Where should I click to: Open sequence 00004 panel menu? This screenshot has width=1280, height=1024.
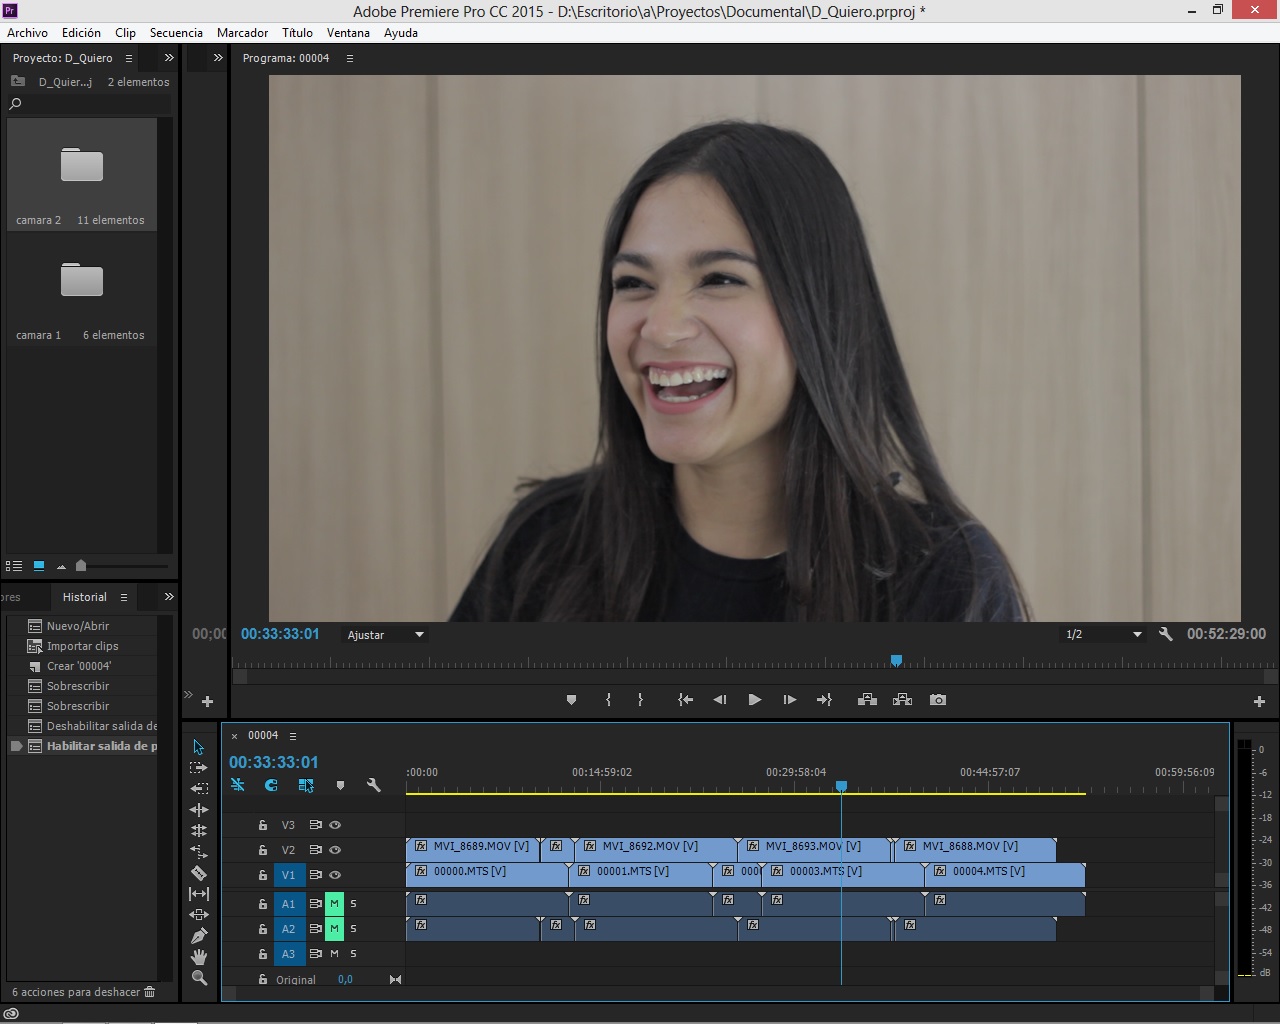pyautogui.click(x=293, y=736)
